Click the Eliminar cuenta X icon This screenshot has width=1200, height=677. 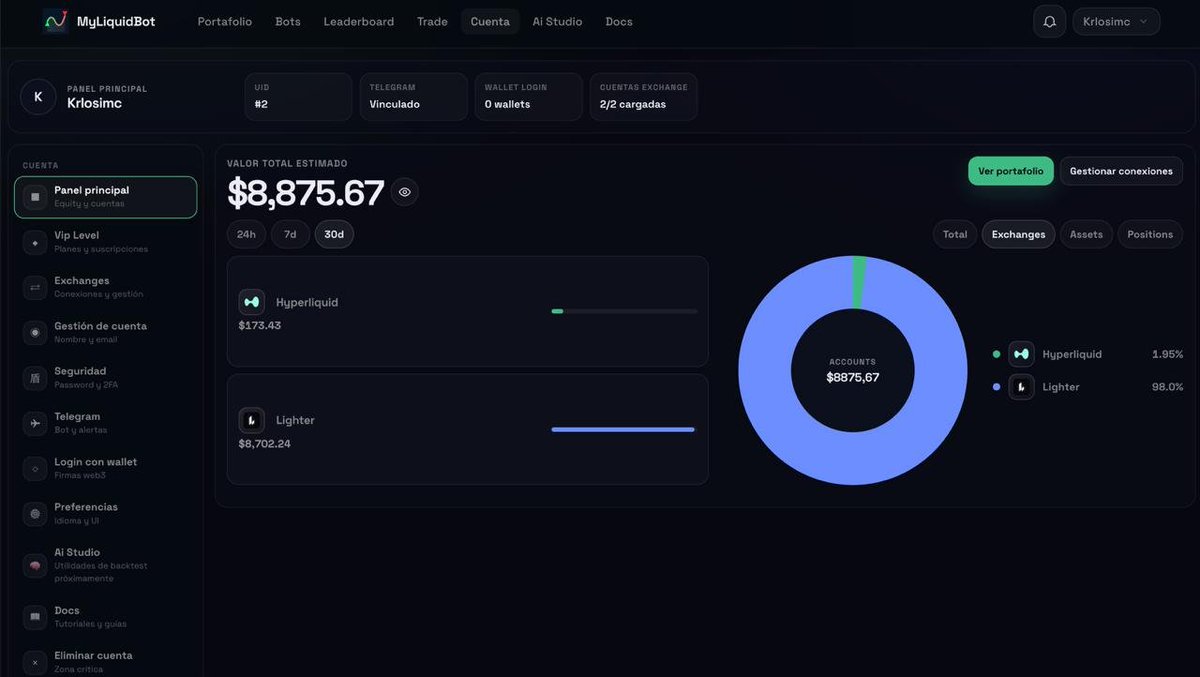point(35,662)
